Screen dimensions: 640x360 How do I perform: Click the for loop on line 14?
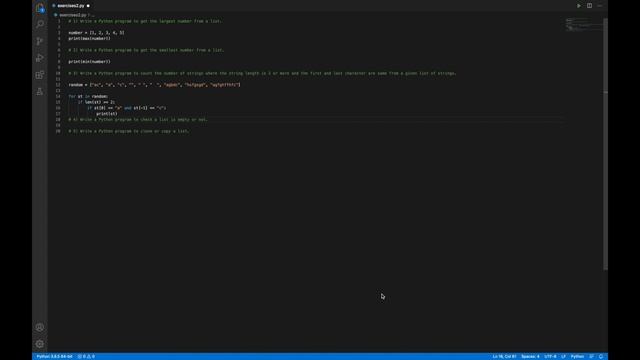[88, 97]
